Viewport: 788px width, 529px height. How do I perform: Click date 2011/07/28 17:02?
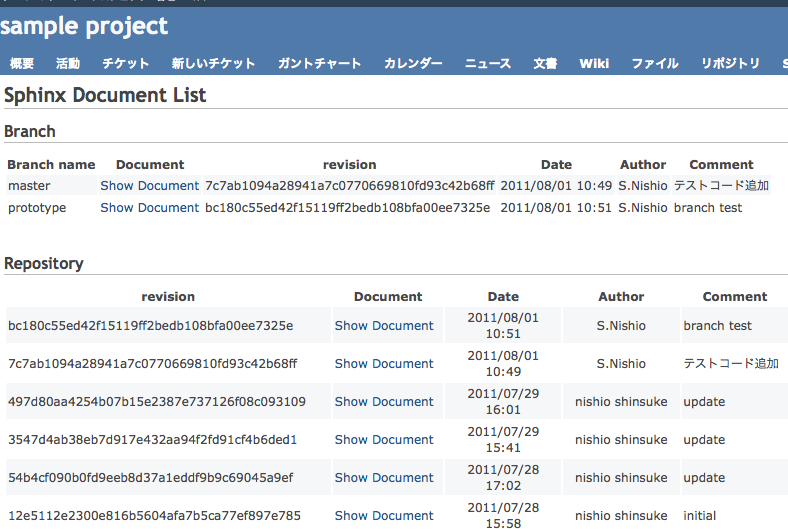coord(503,478)
